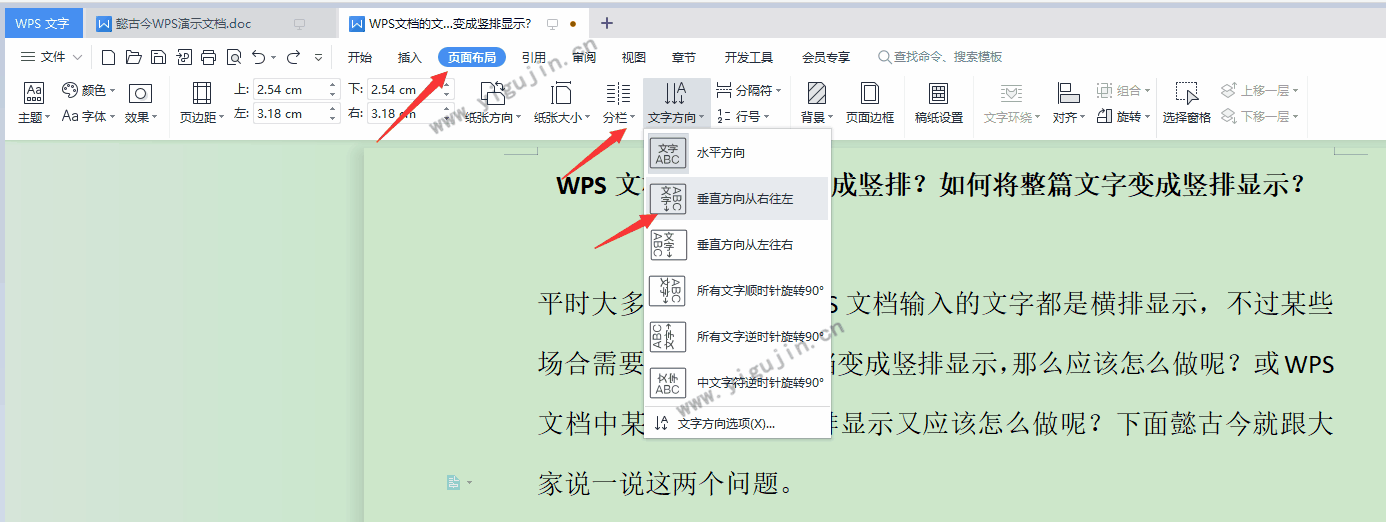Click the 组合 group button
This screenshot has height=522, width=1386.
point(1123,90)
